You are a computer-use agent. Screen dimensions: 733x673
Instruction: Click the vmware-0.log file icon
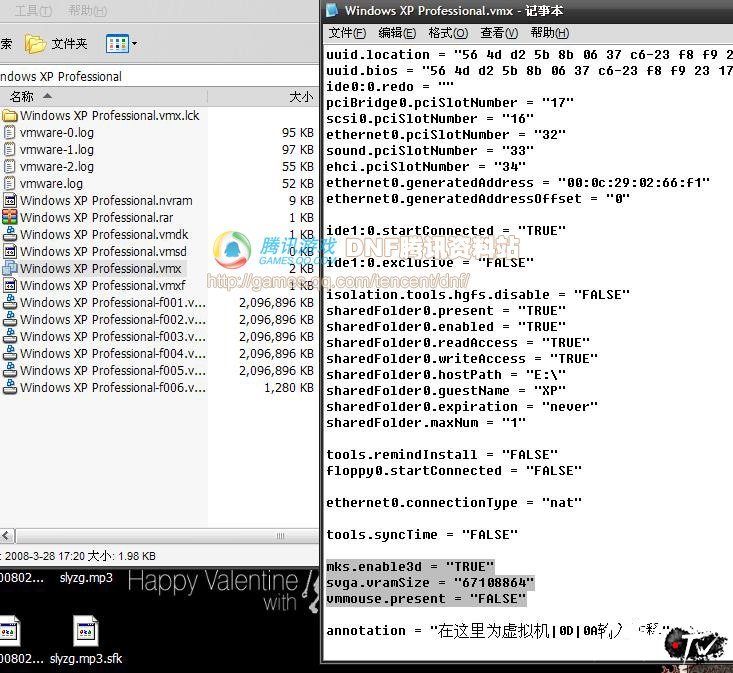[9, 133]
